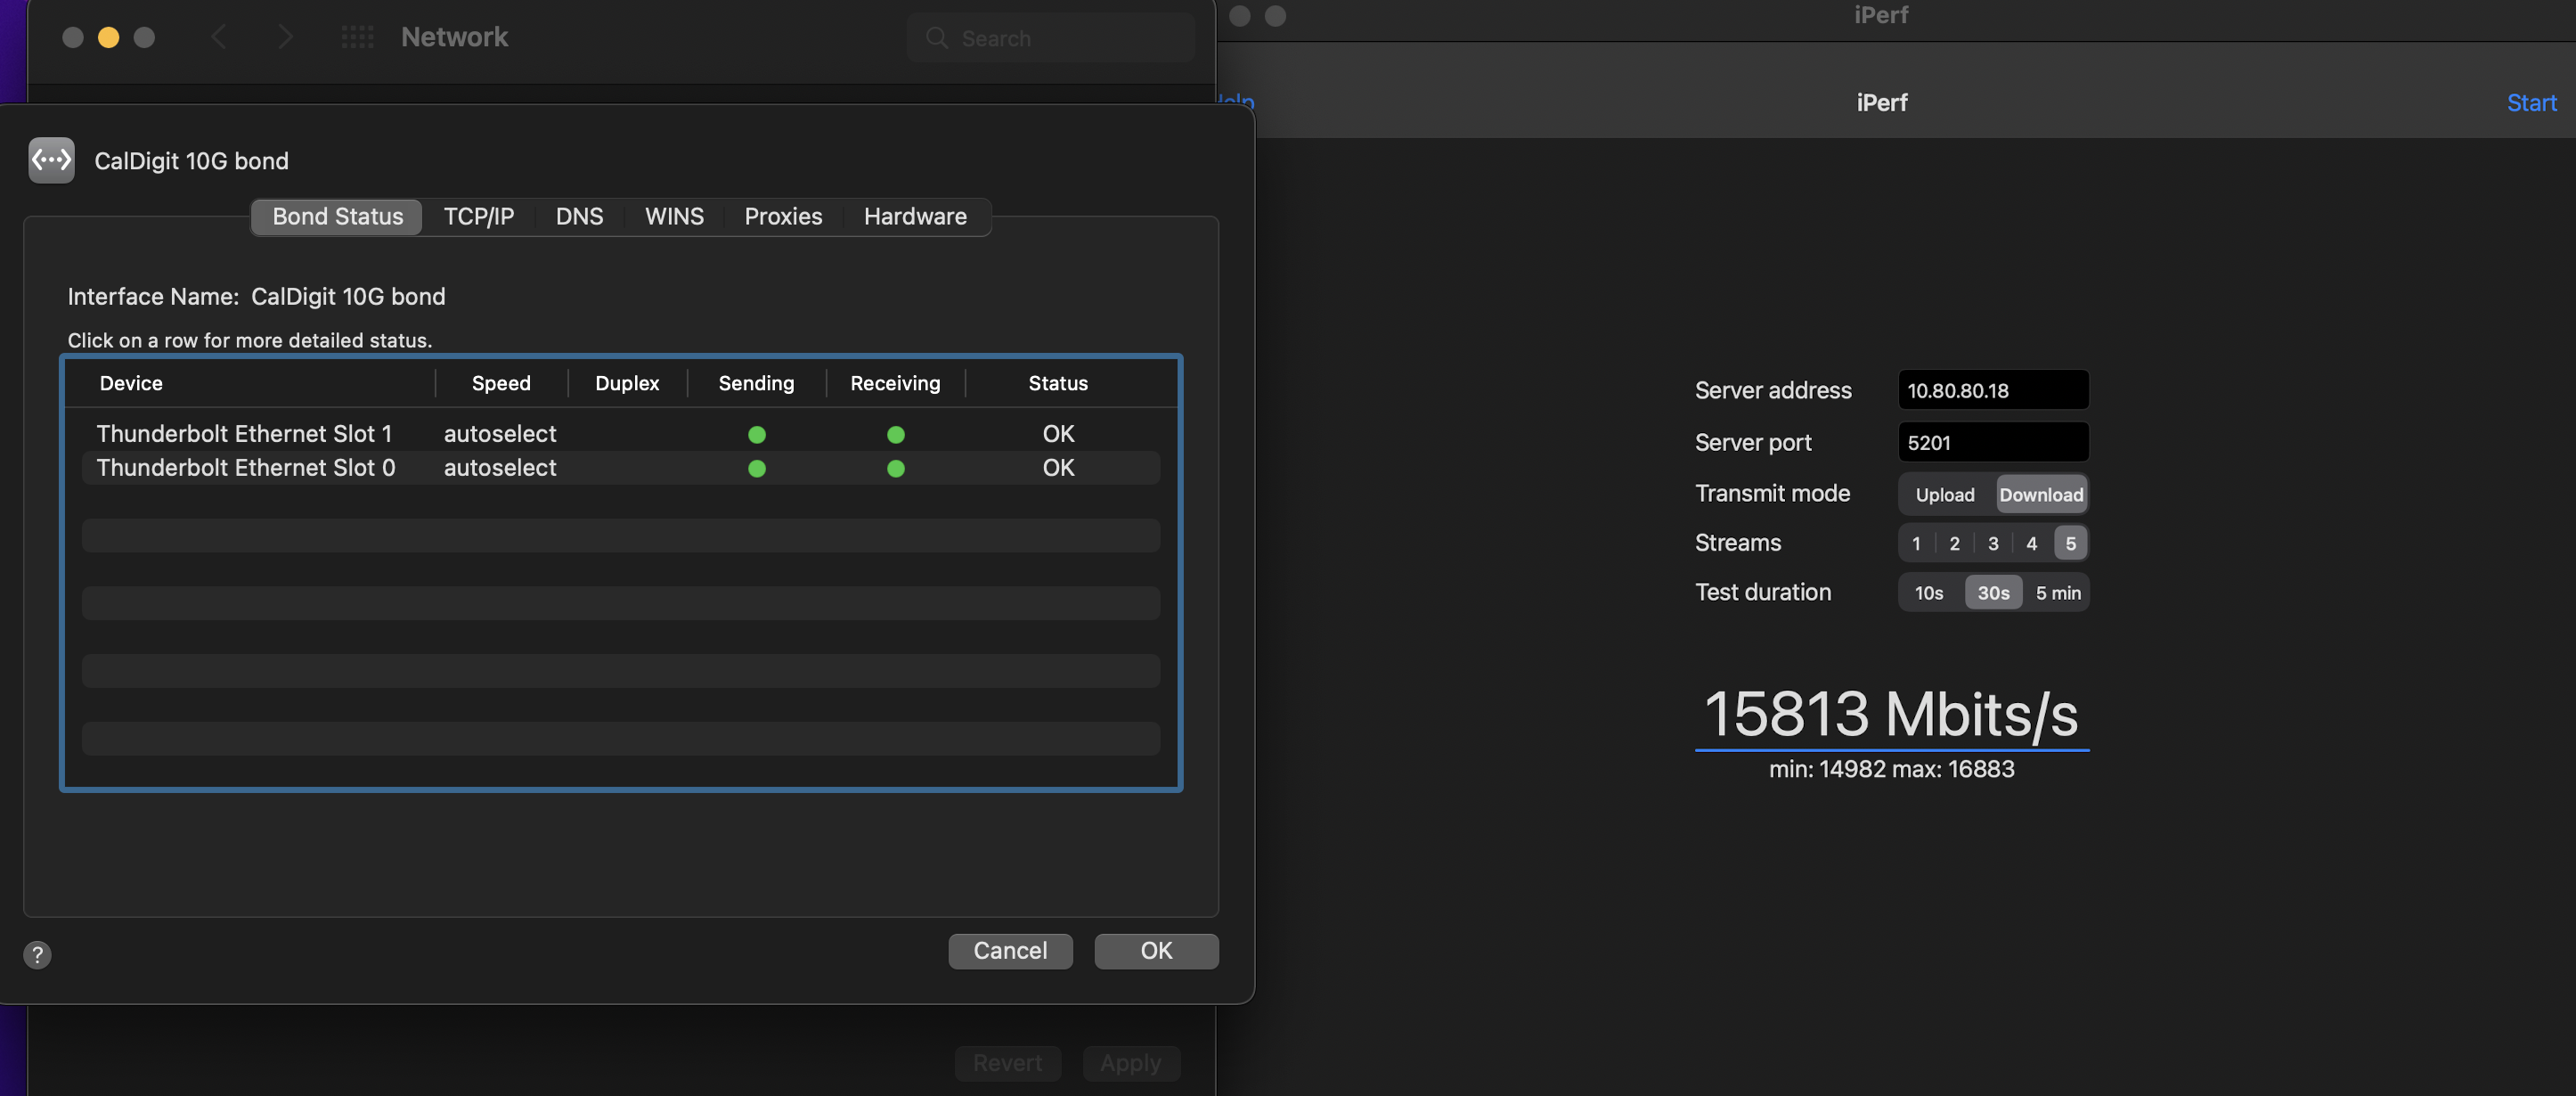Click the Speed column header
This screenshot has width=2576, height=1096.
point(501,383)
